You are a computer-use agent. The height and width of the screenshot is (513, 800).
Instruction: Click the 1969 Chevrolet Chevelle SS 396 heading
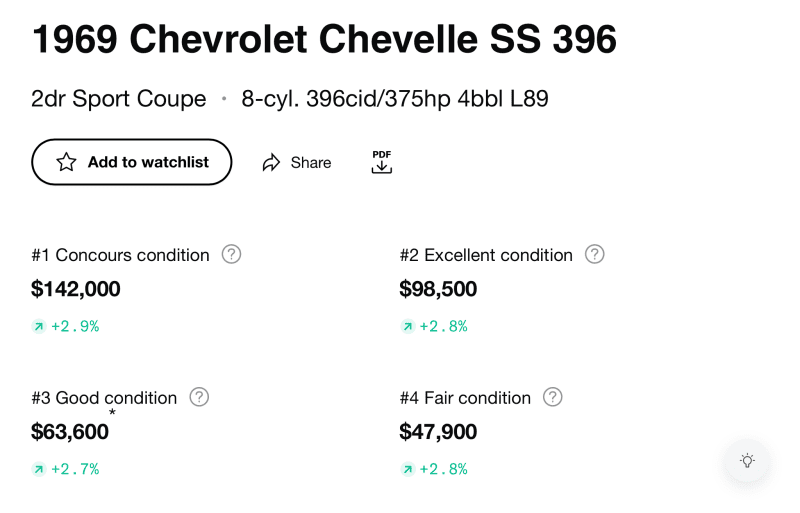[324, 39]
